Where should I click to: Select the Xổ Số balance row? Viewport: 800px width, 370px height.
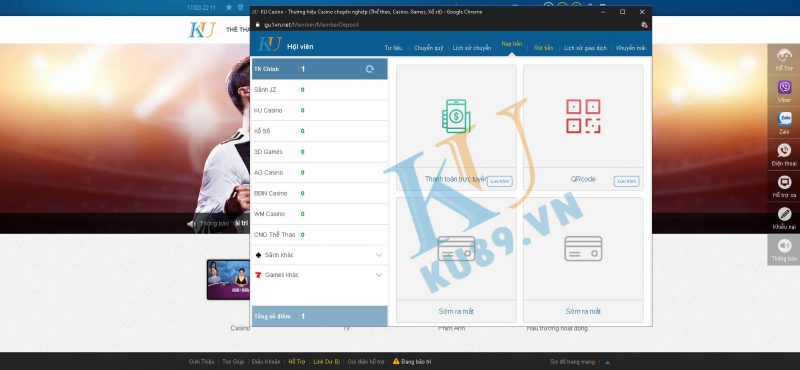[x=319, y=131]
